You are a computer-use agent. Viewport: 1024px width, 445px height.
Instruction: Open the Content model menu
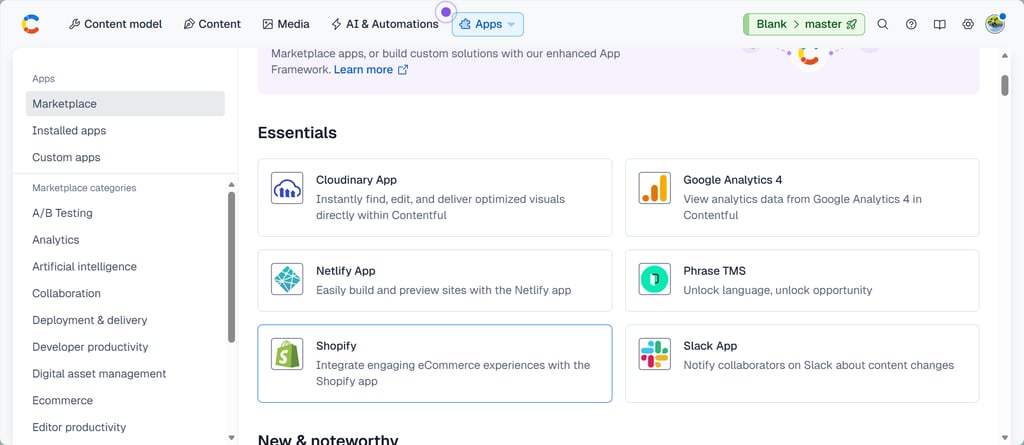(116, 24)
